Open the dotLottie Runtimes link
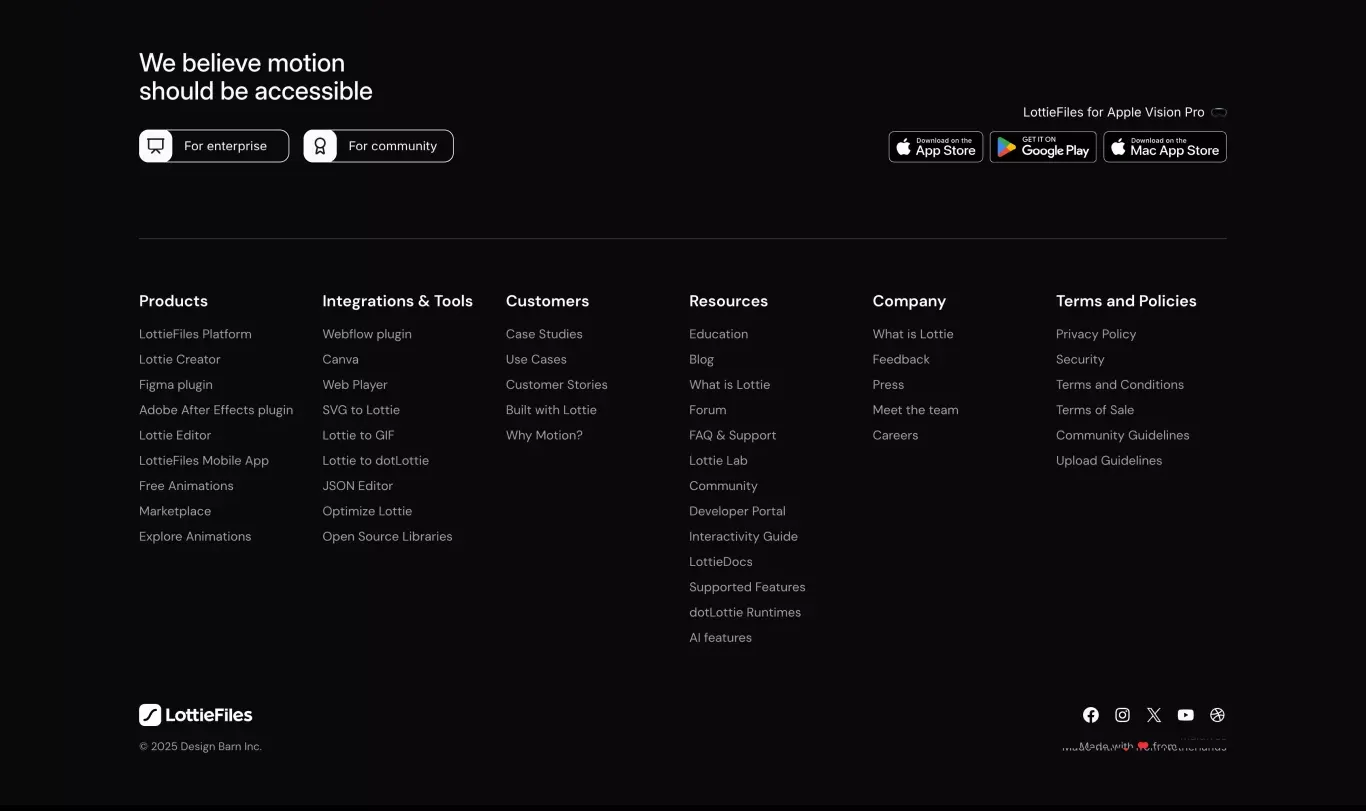This screenshot has height=811, width=1366. (745, 613)
